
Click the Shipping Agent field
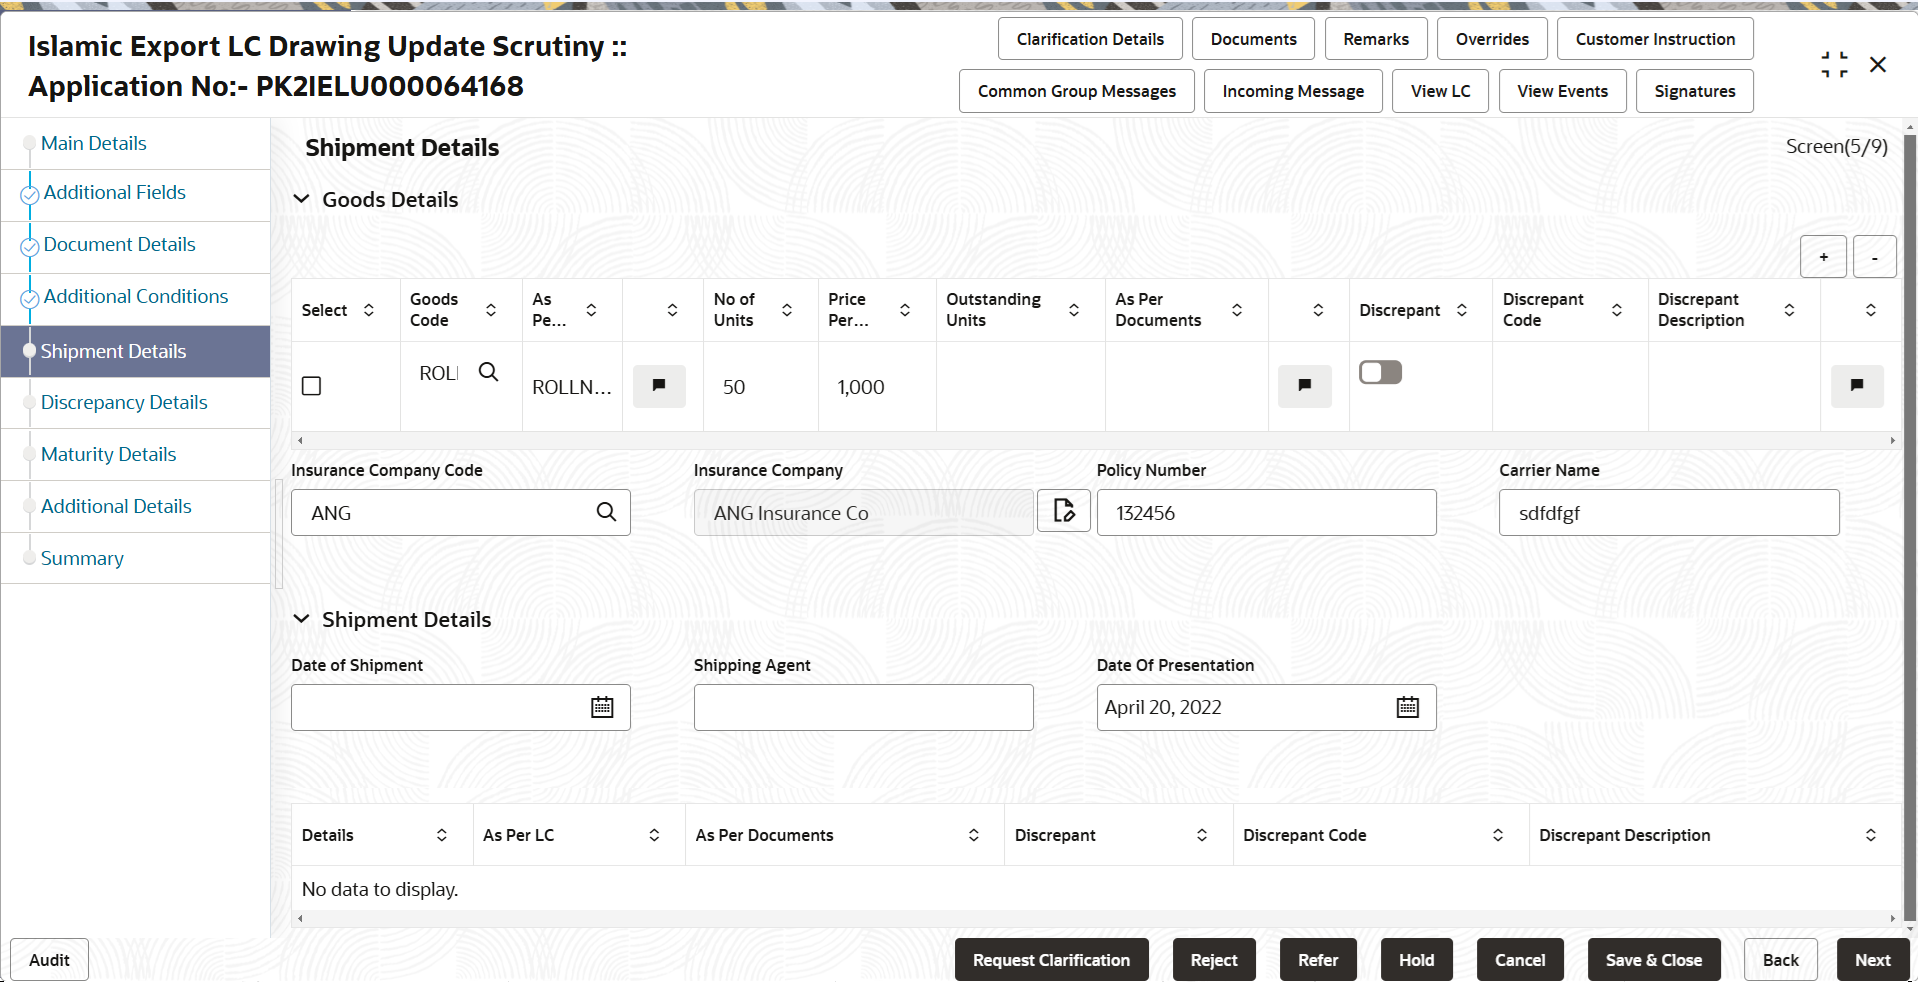[863, 707]
